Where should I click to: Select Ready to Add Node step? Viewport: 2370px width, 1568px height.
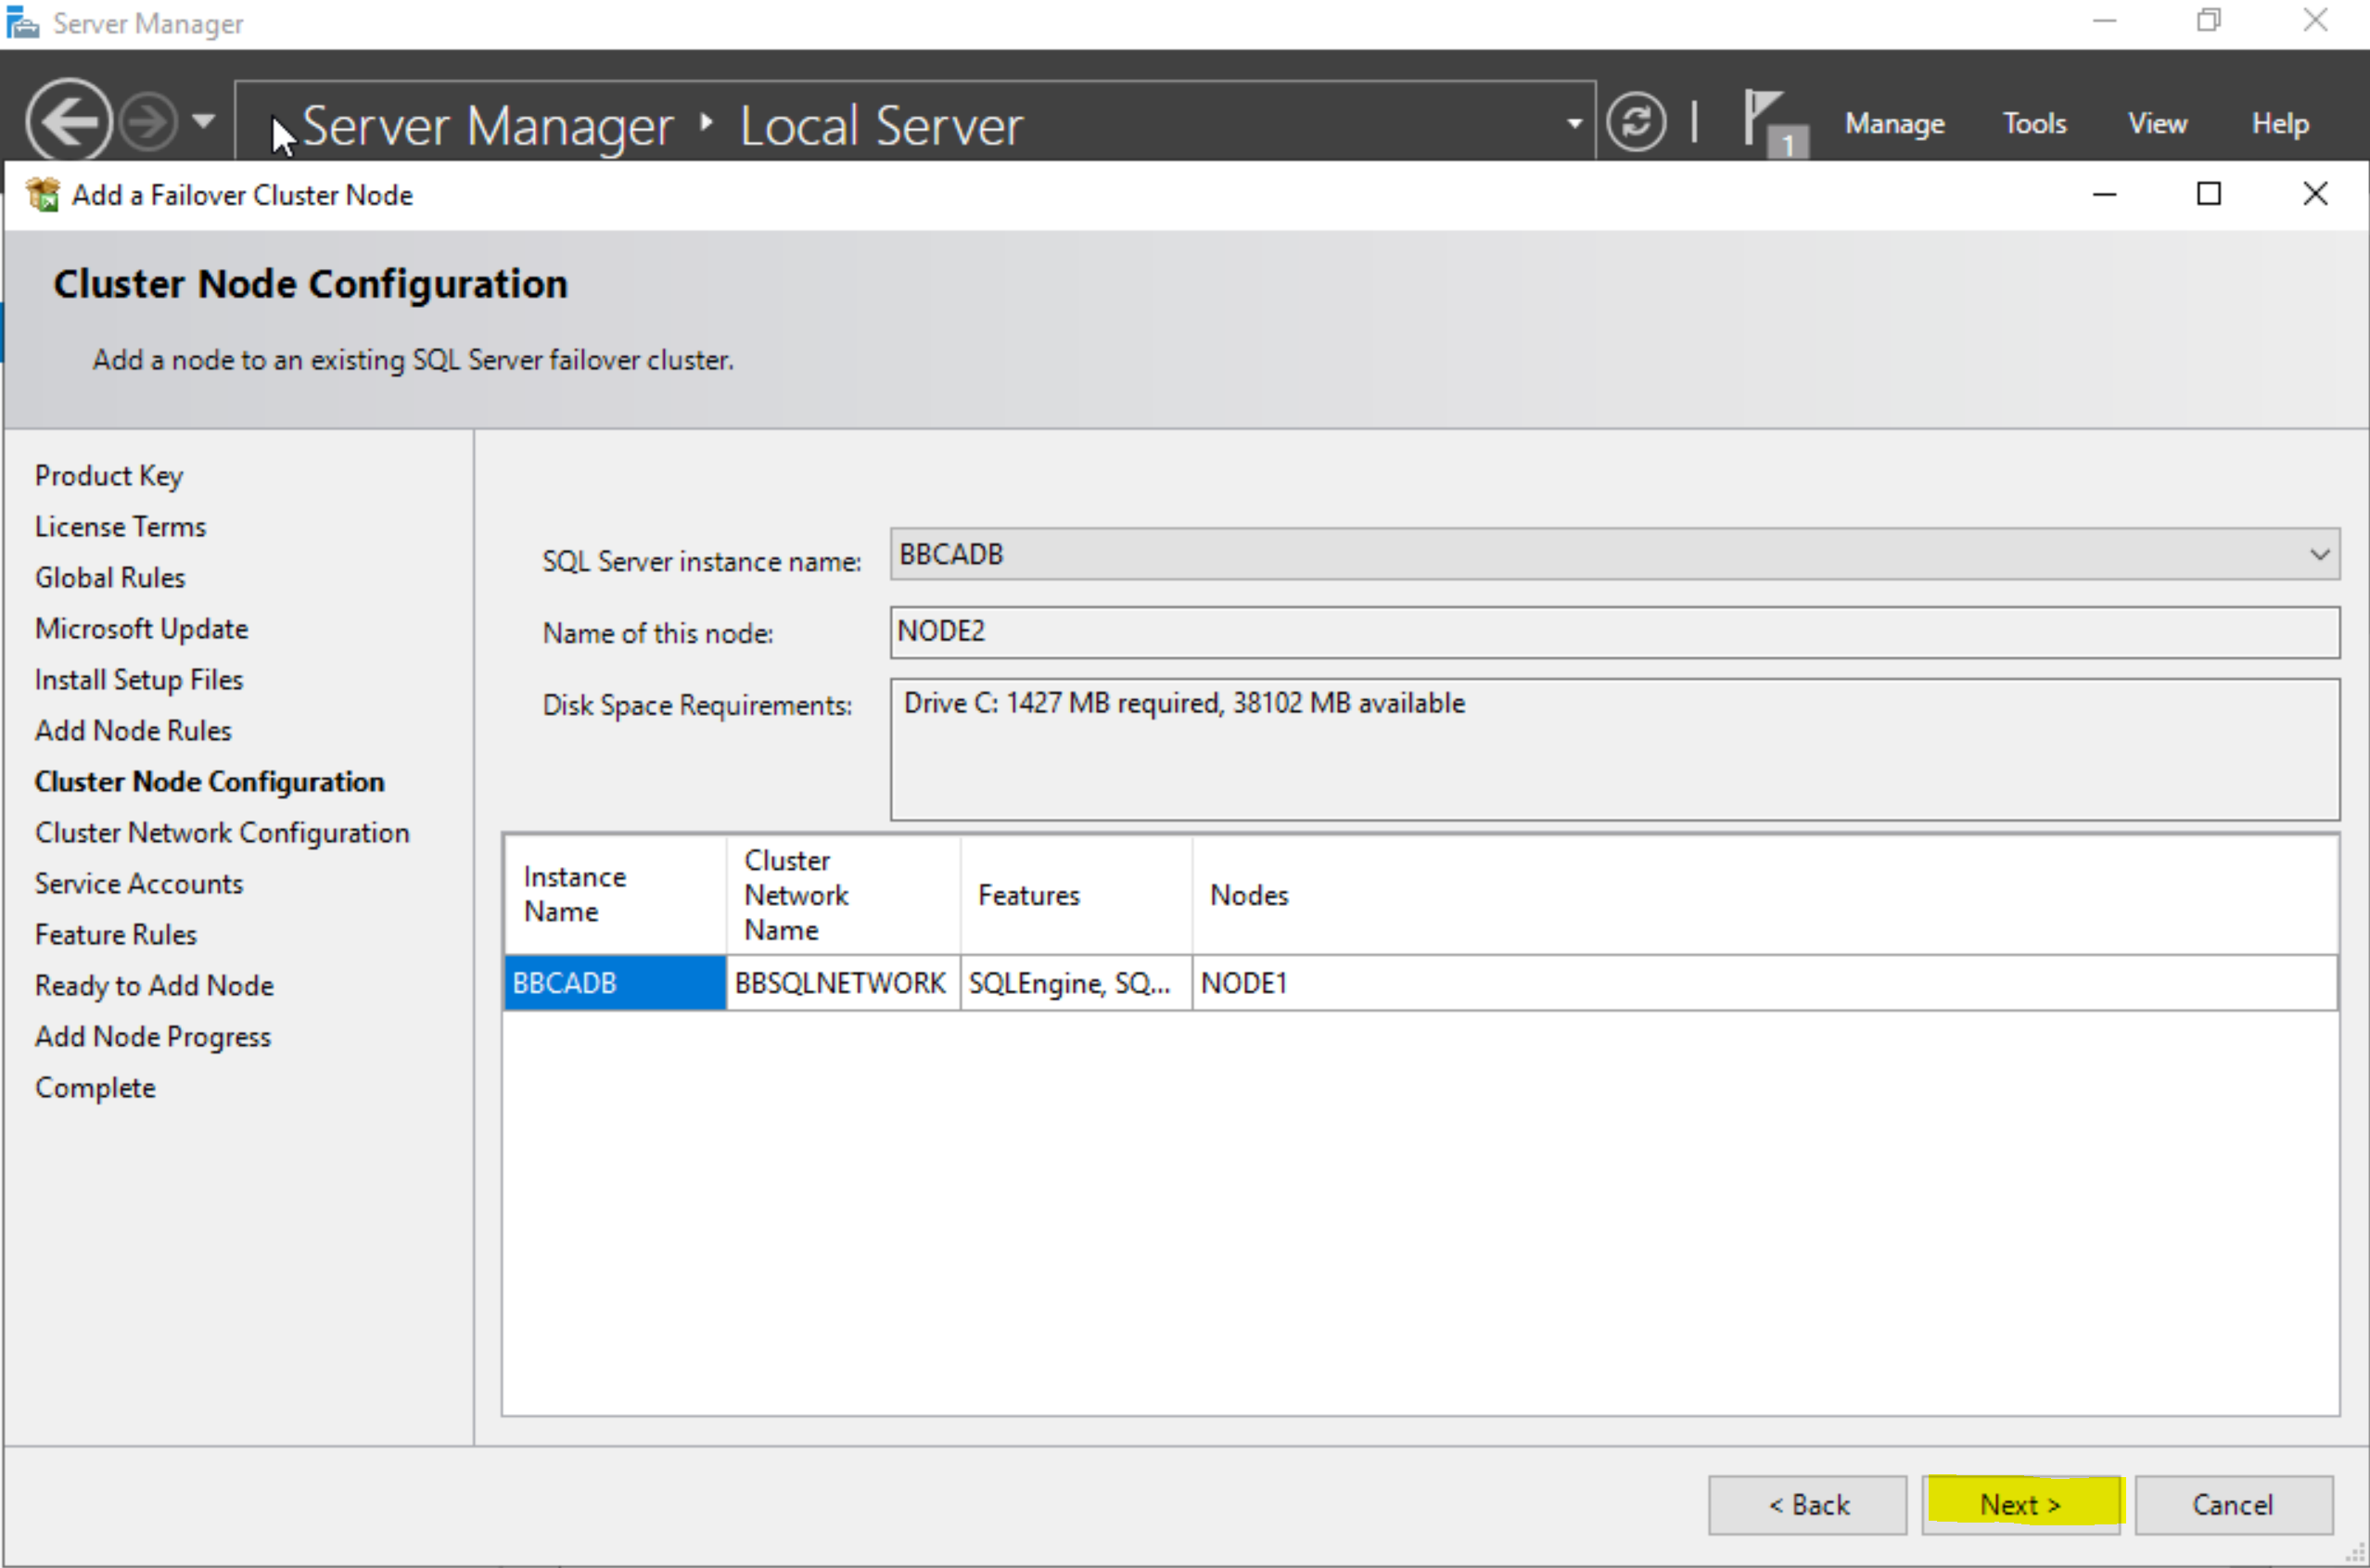154,986
